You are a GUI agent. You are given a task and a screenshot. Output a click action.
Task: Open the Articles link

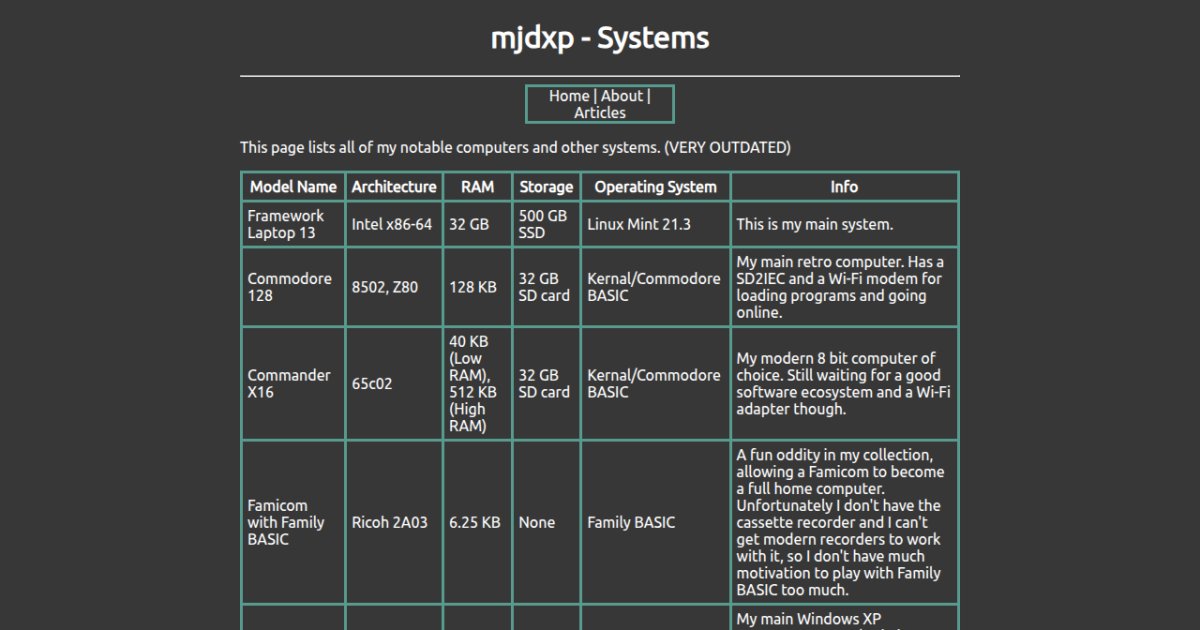[x=599, y=111]
